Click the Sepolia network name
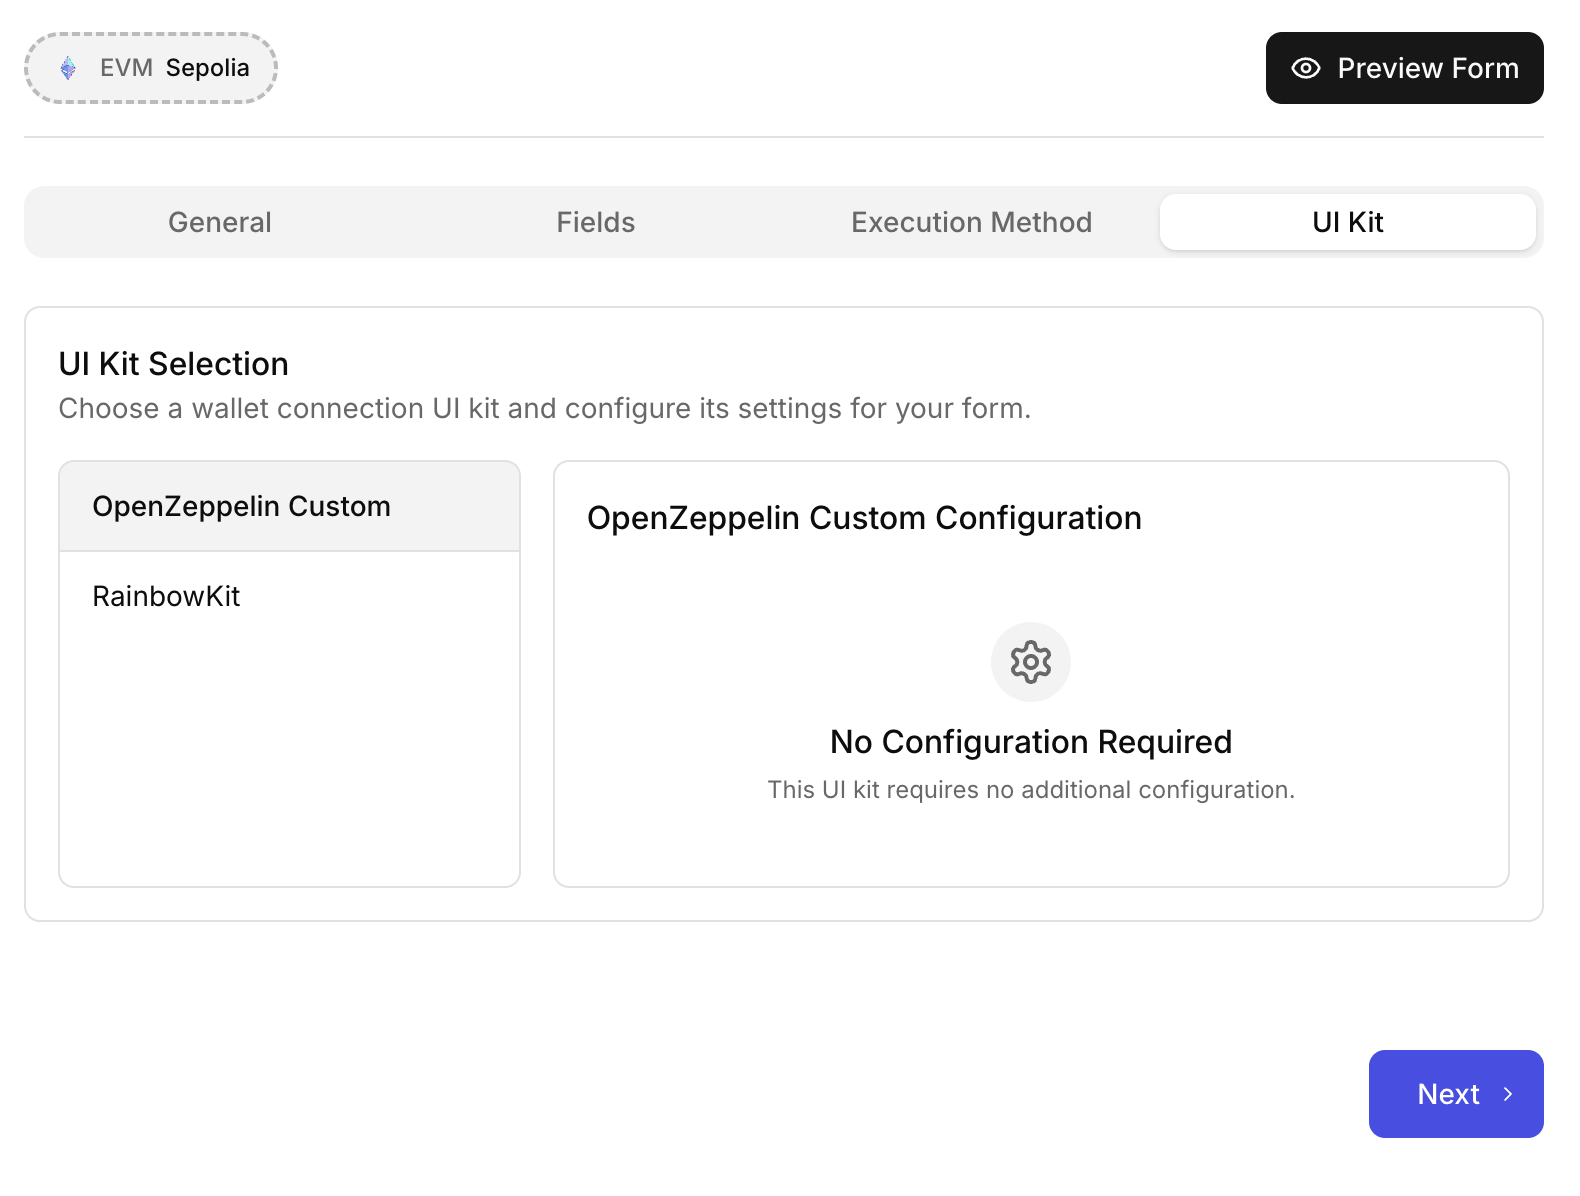The width and height of the screenshot is (1580, 1196). 207,68
